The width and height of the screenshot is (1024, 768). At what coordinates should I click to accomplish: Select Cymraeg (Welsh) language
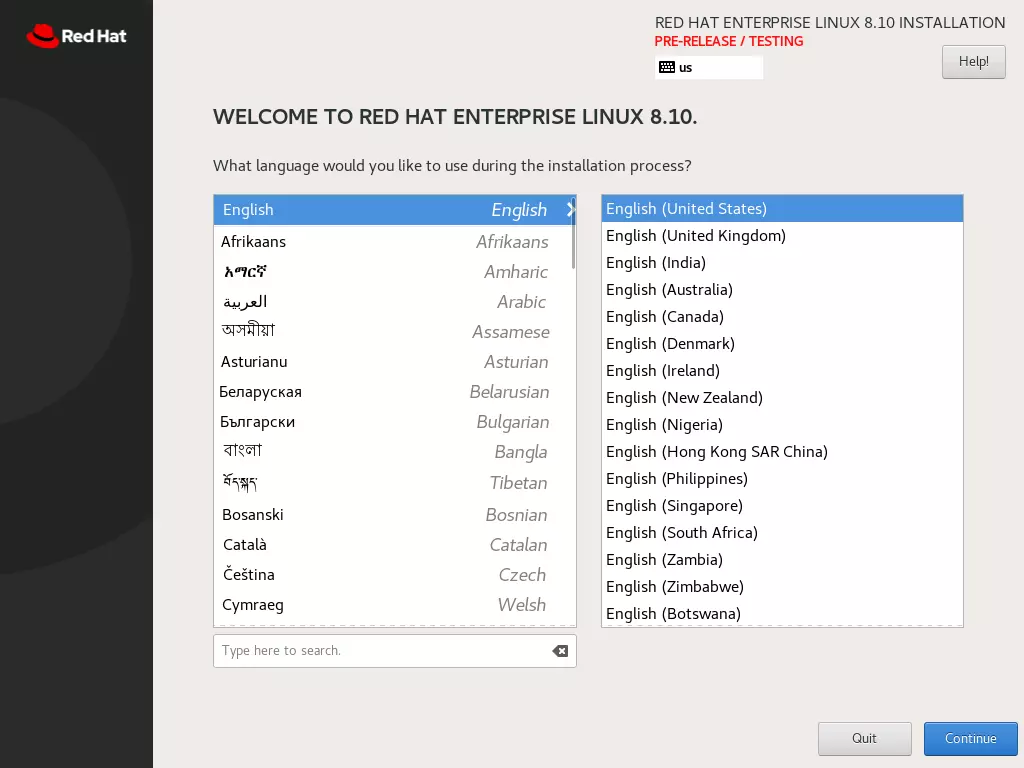pos(252,605)
